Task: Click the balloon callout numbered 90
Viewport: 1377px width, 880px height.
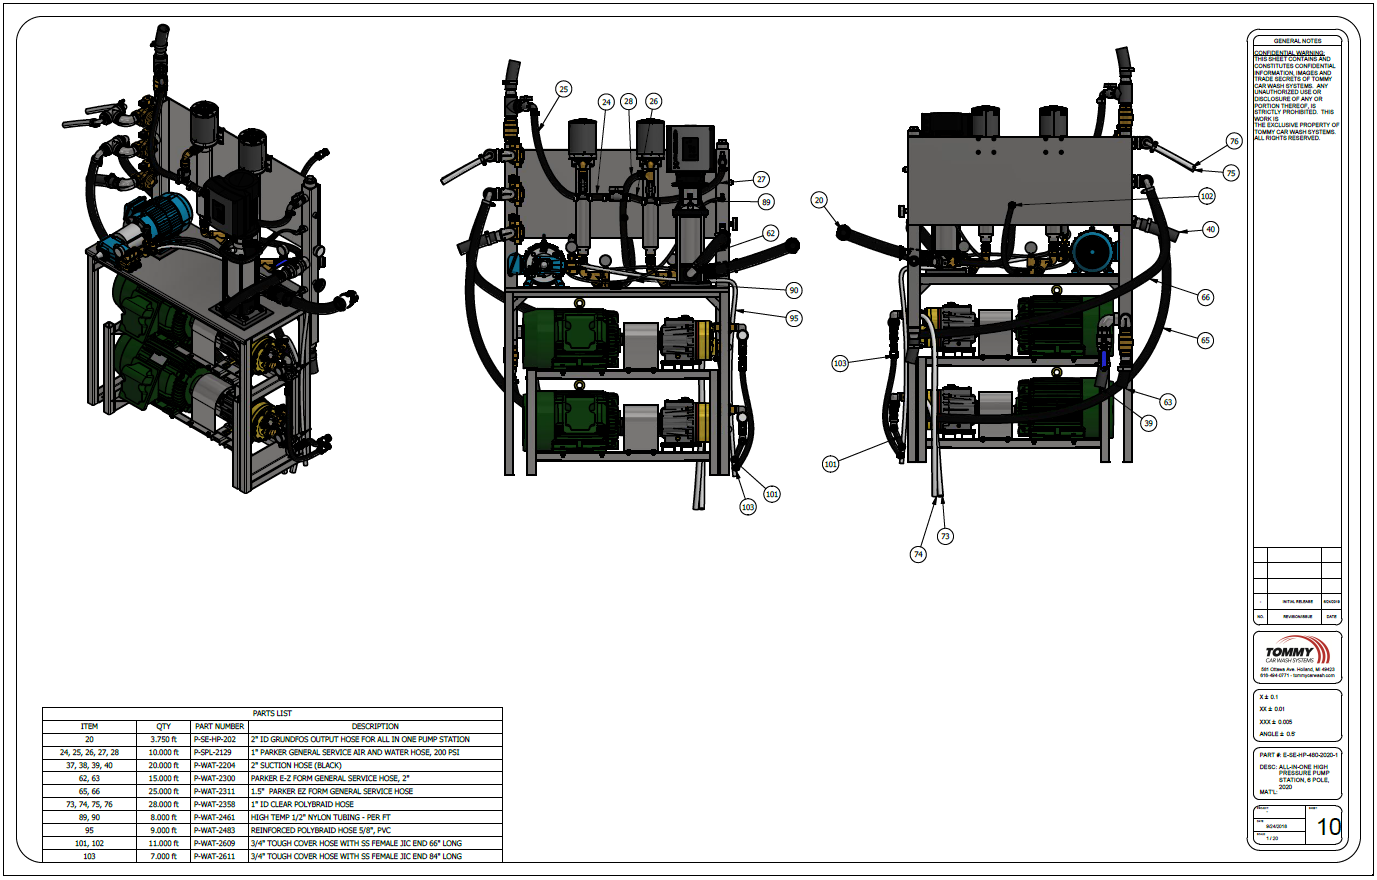Action: point(793,290)
